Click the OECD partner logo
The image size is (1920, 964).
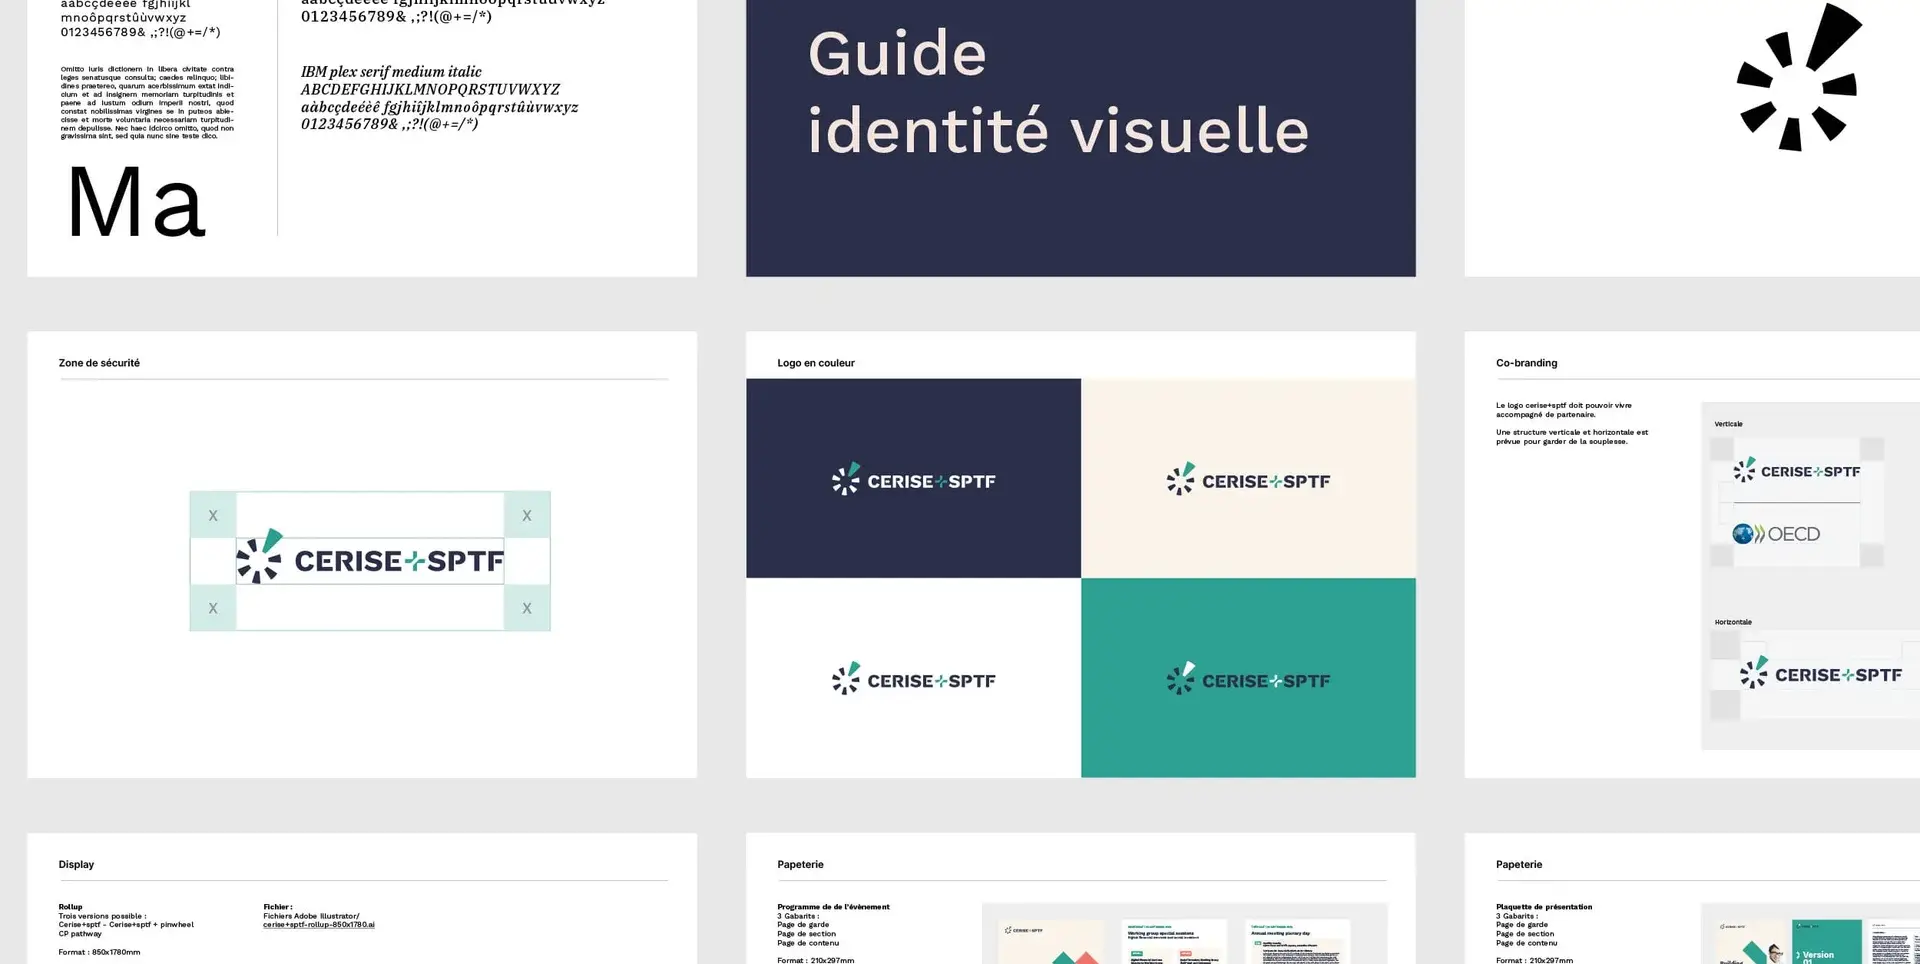(x=1776, y=534)
